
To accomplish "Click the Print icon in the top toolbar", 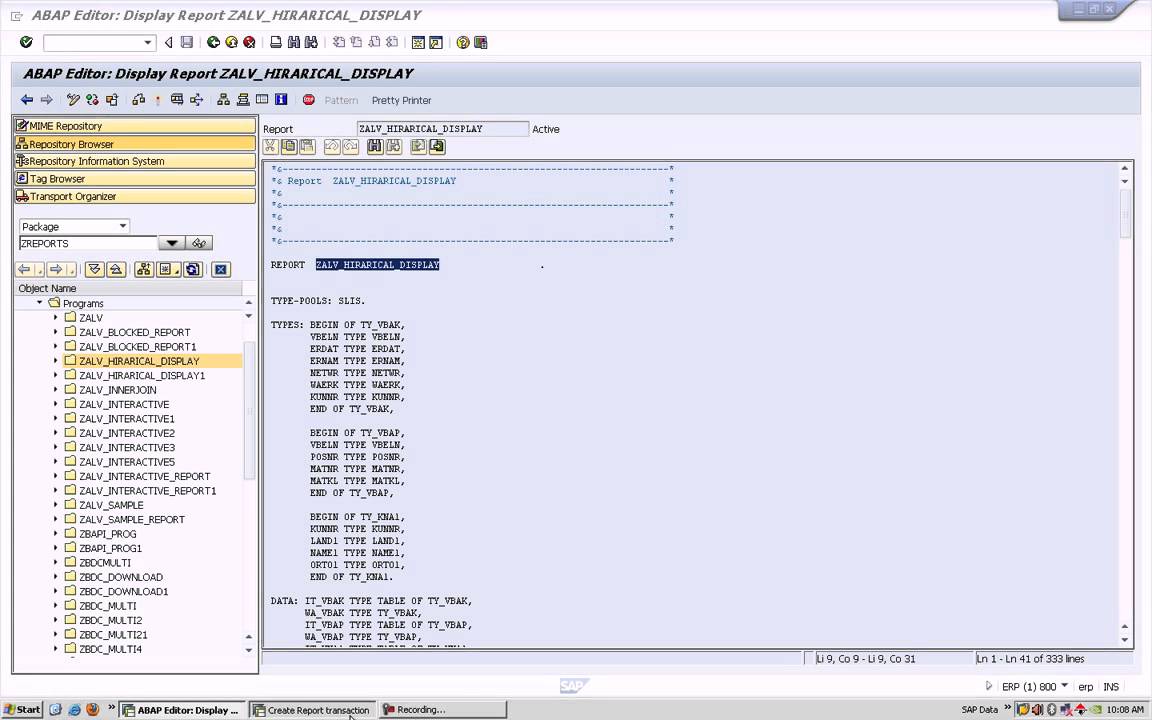I will tap(276, 43).
